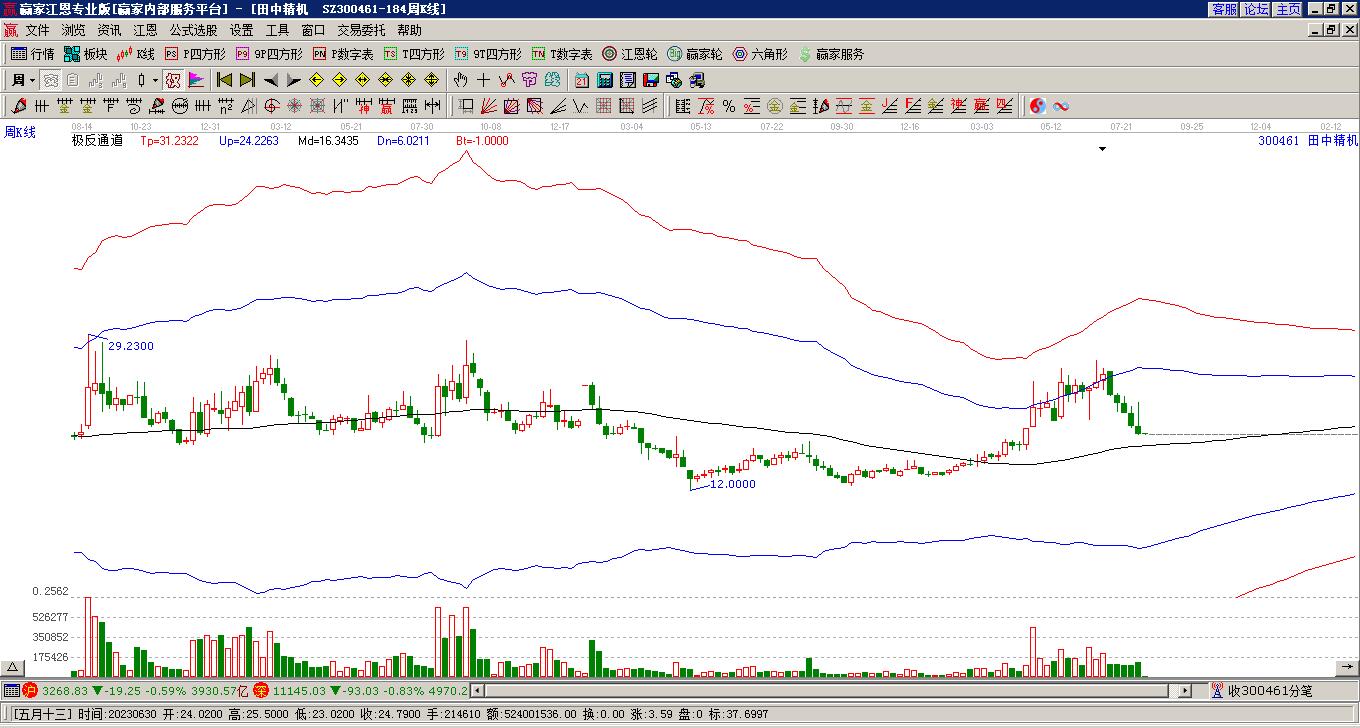Open the P数字表 tool
This screenshot has height=728, width=1360.
pyautogui.click(x=343, y=54)
